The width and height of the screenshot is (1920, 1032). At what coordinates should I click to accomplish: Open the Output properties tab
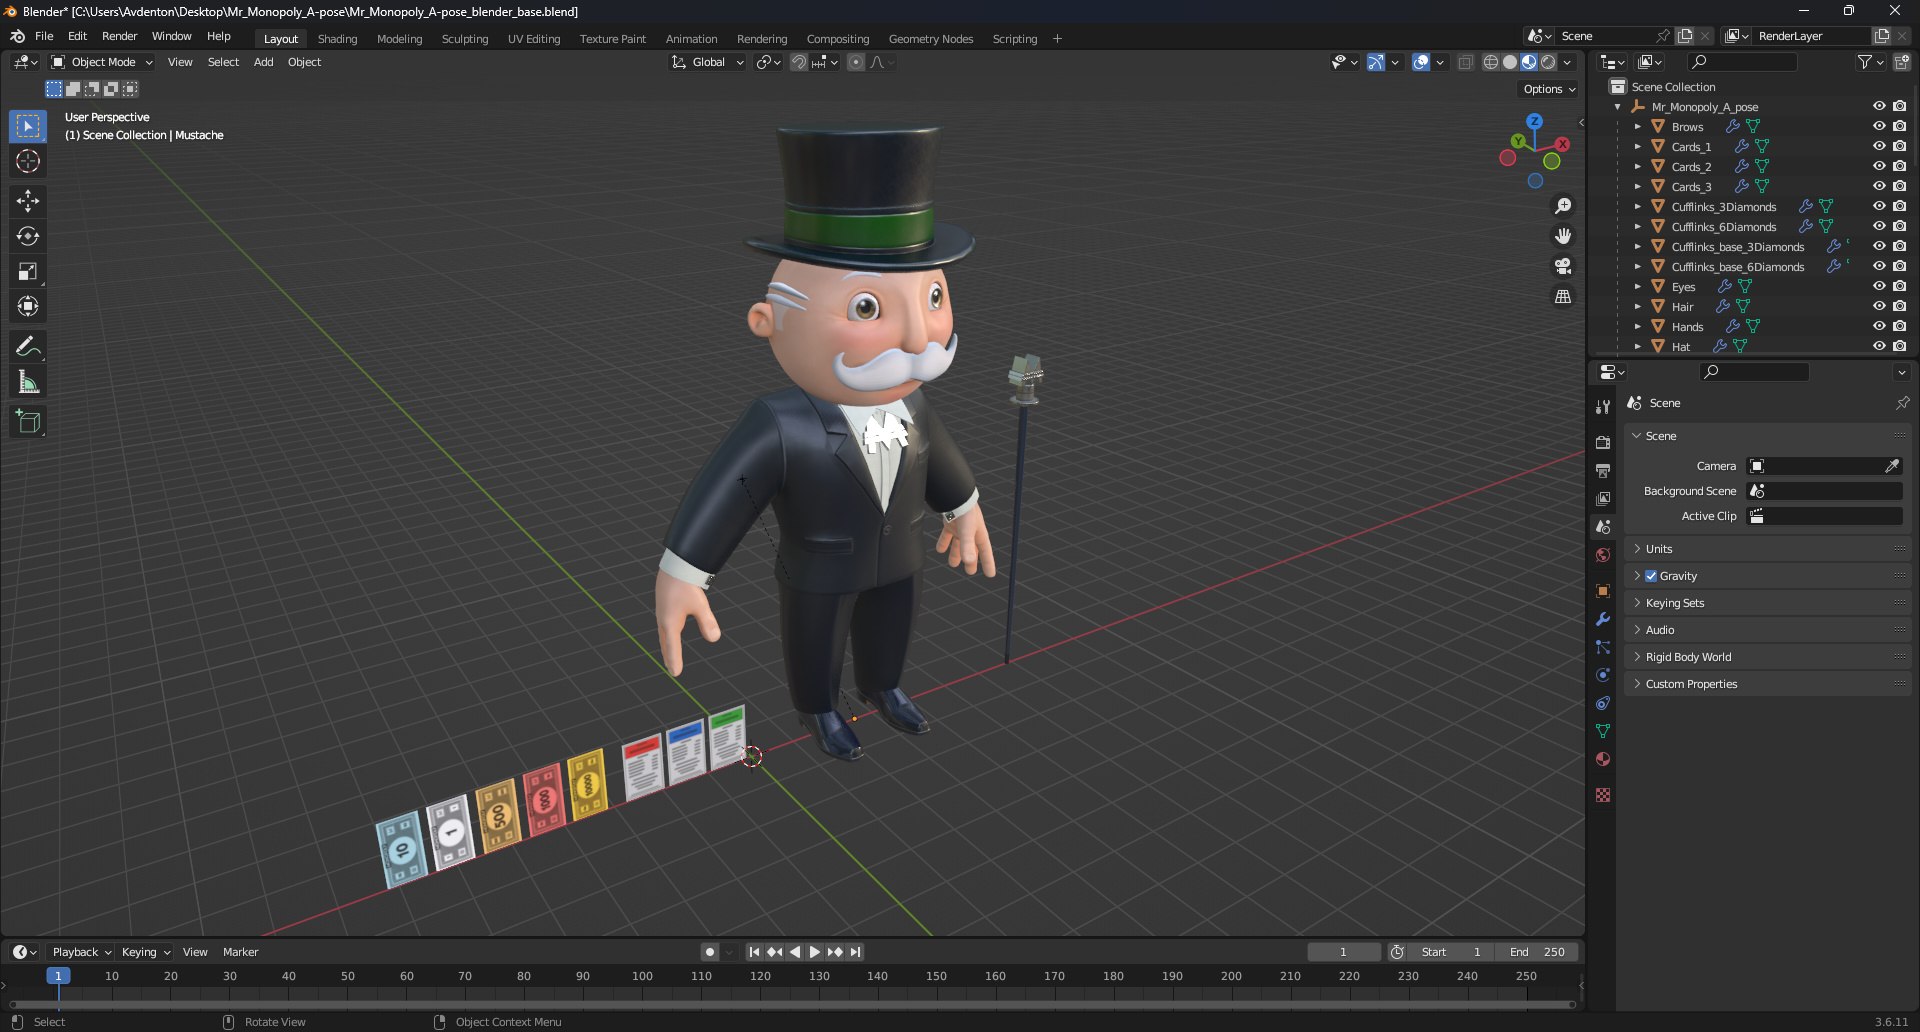click(1603, 470)
